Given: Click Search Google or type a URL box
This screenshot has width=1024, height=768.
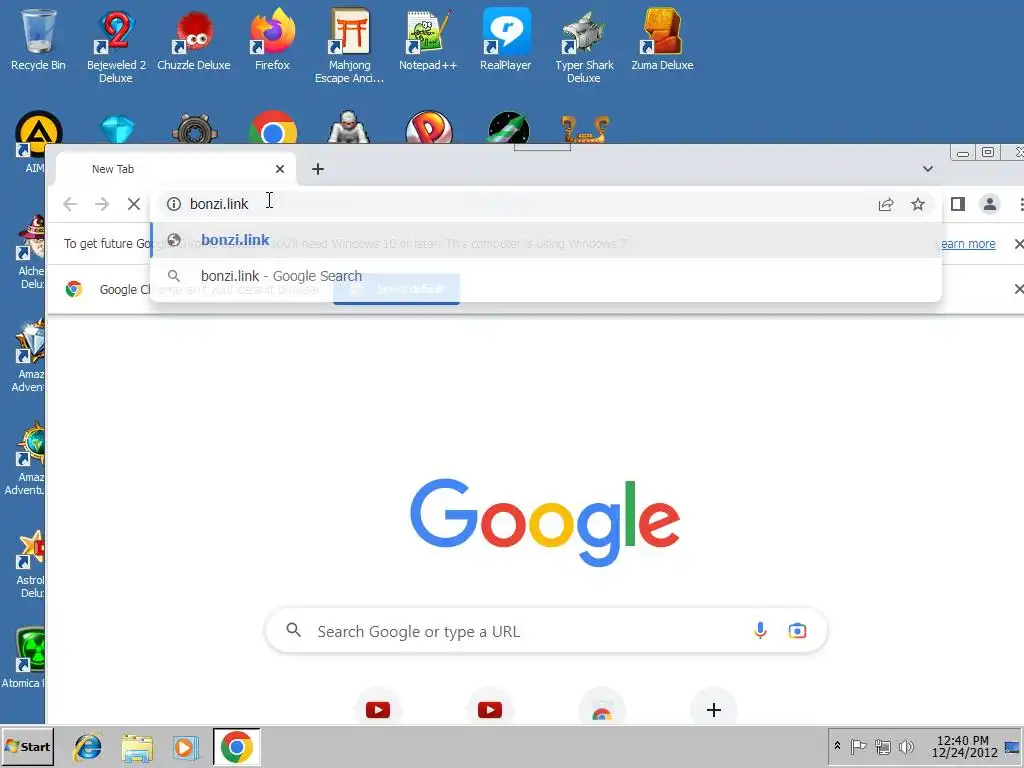Looking at the screenshot, I should click(x=546, y=631).
